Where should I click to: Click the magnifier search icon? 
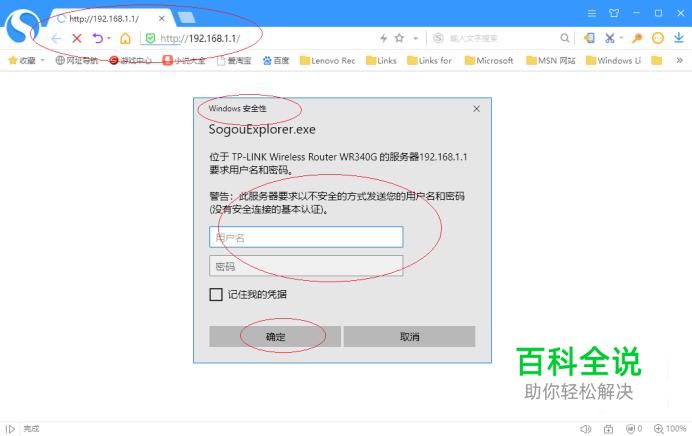tap(564, 38)
